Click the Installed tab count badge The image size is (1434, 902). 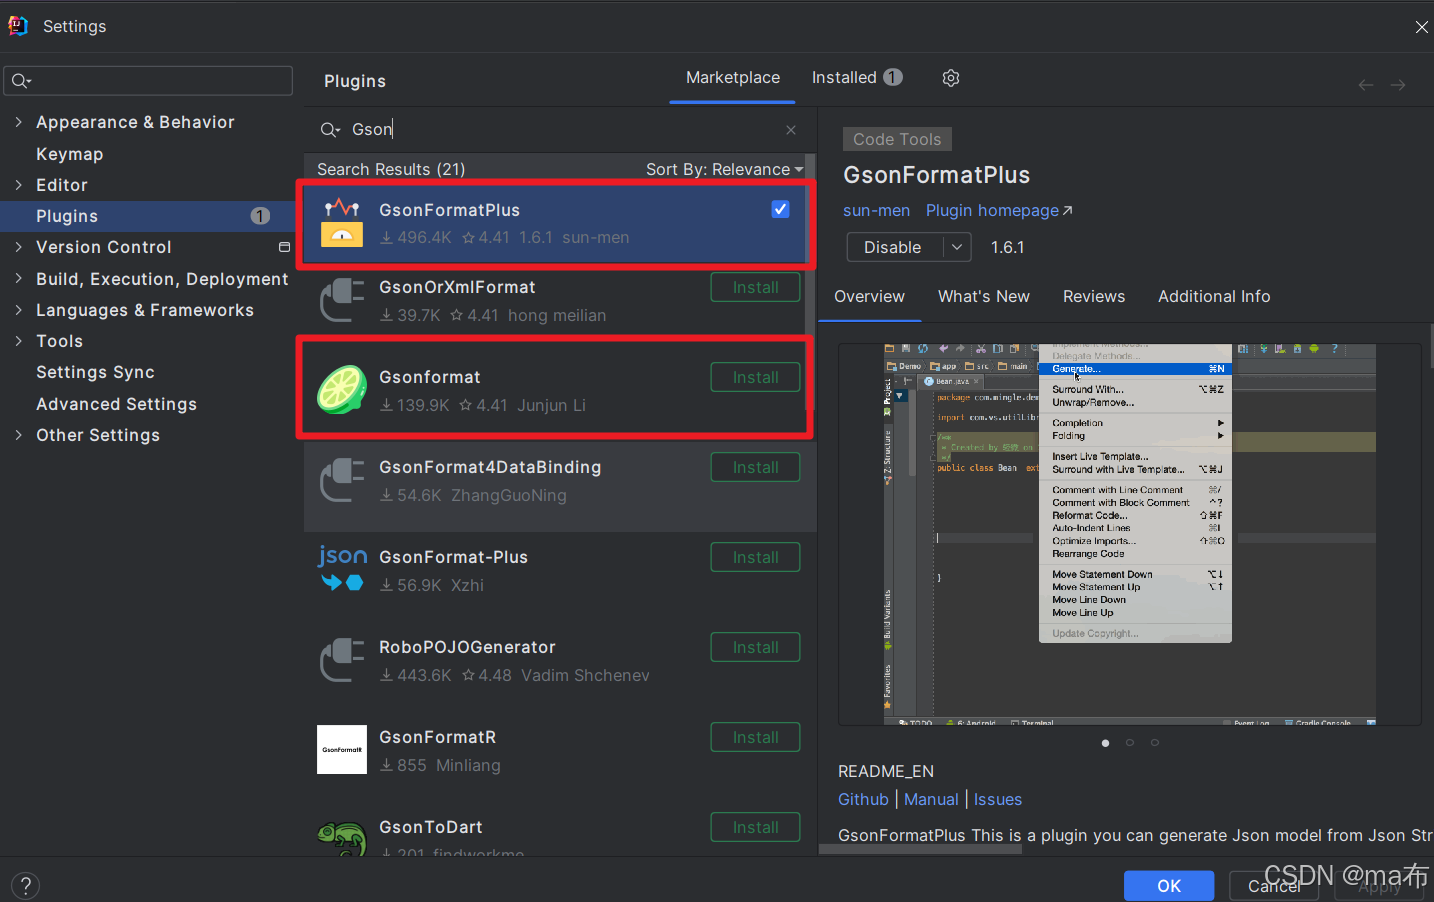[893, 77]
